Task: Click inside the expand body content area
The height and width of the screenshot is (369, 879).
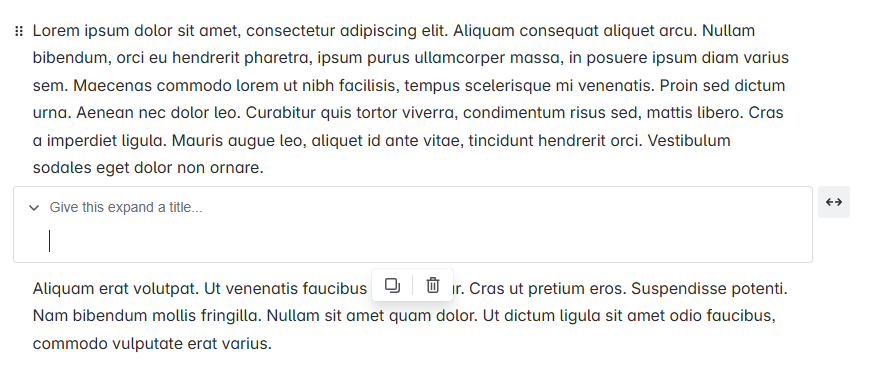Action: 426,241
